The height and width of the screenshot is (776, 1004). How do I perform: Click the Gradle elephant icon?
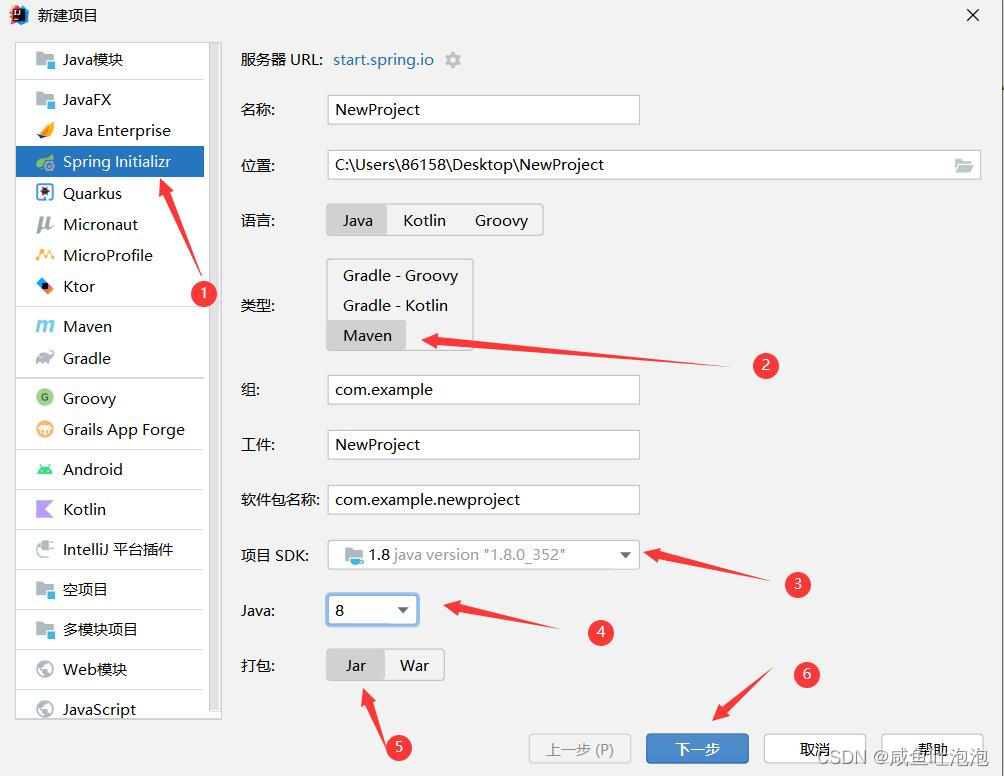(x=45, y=358)
